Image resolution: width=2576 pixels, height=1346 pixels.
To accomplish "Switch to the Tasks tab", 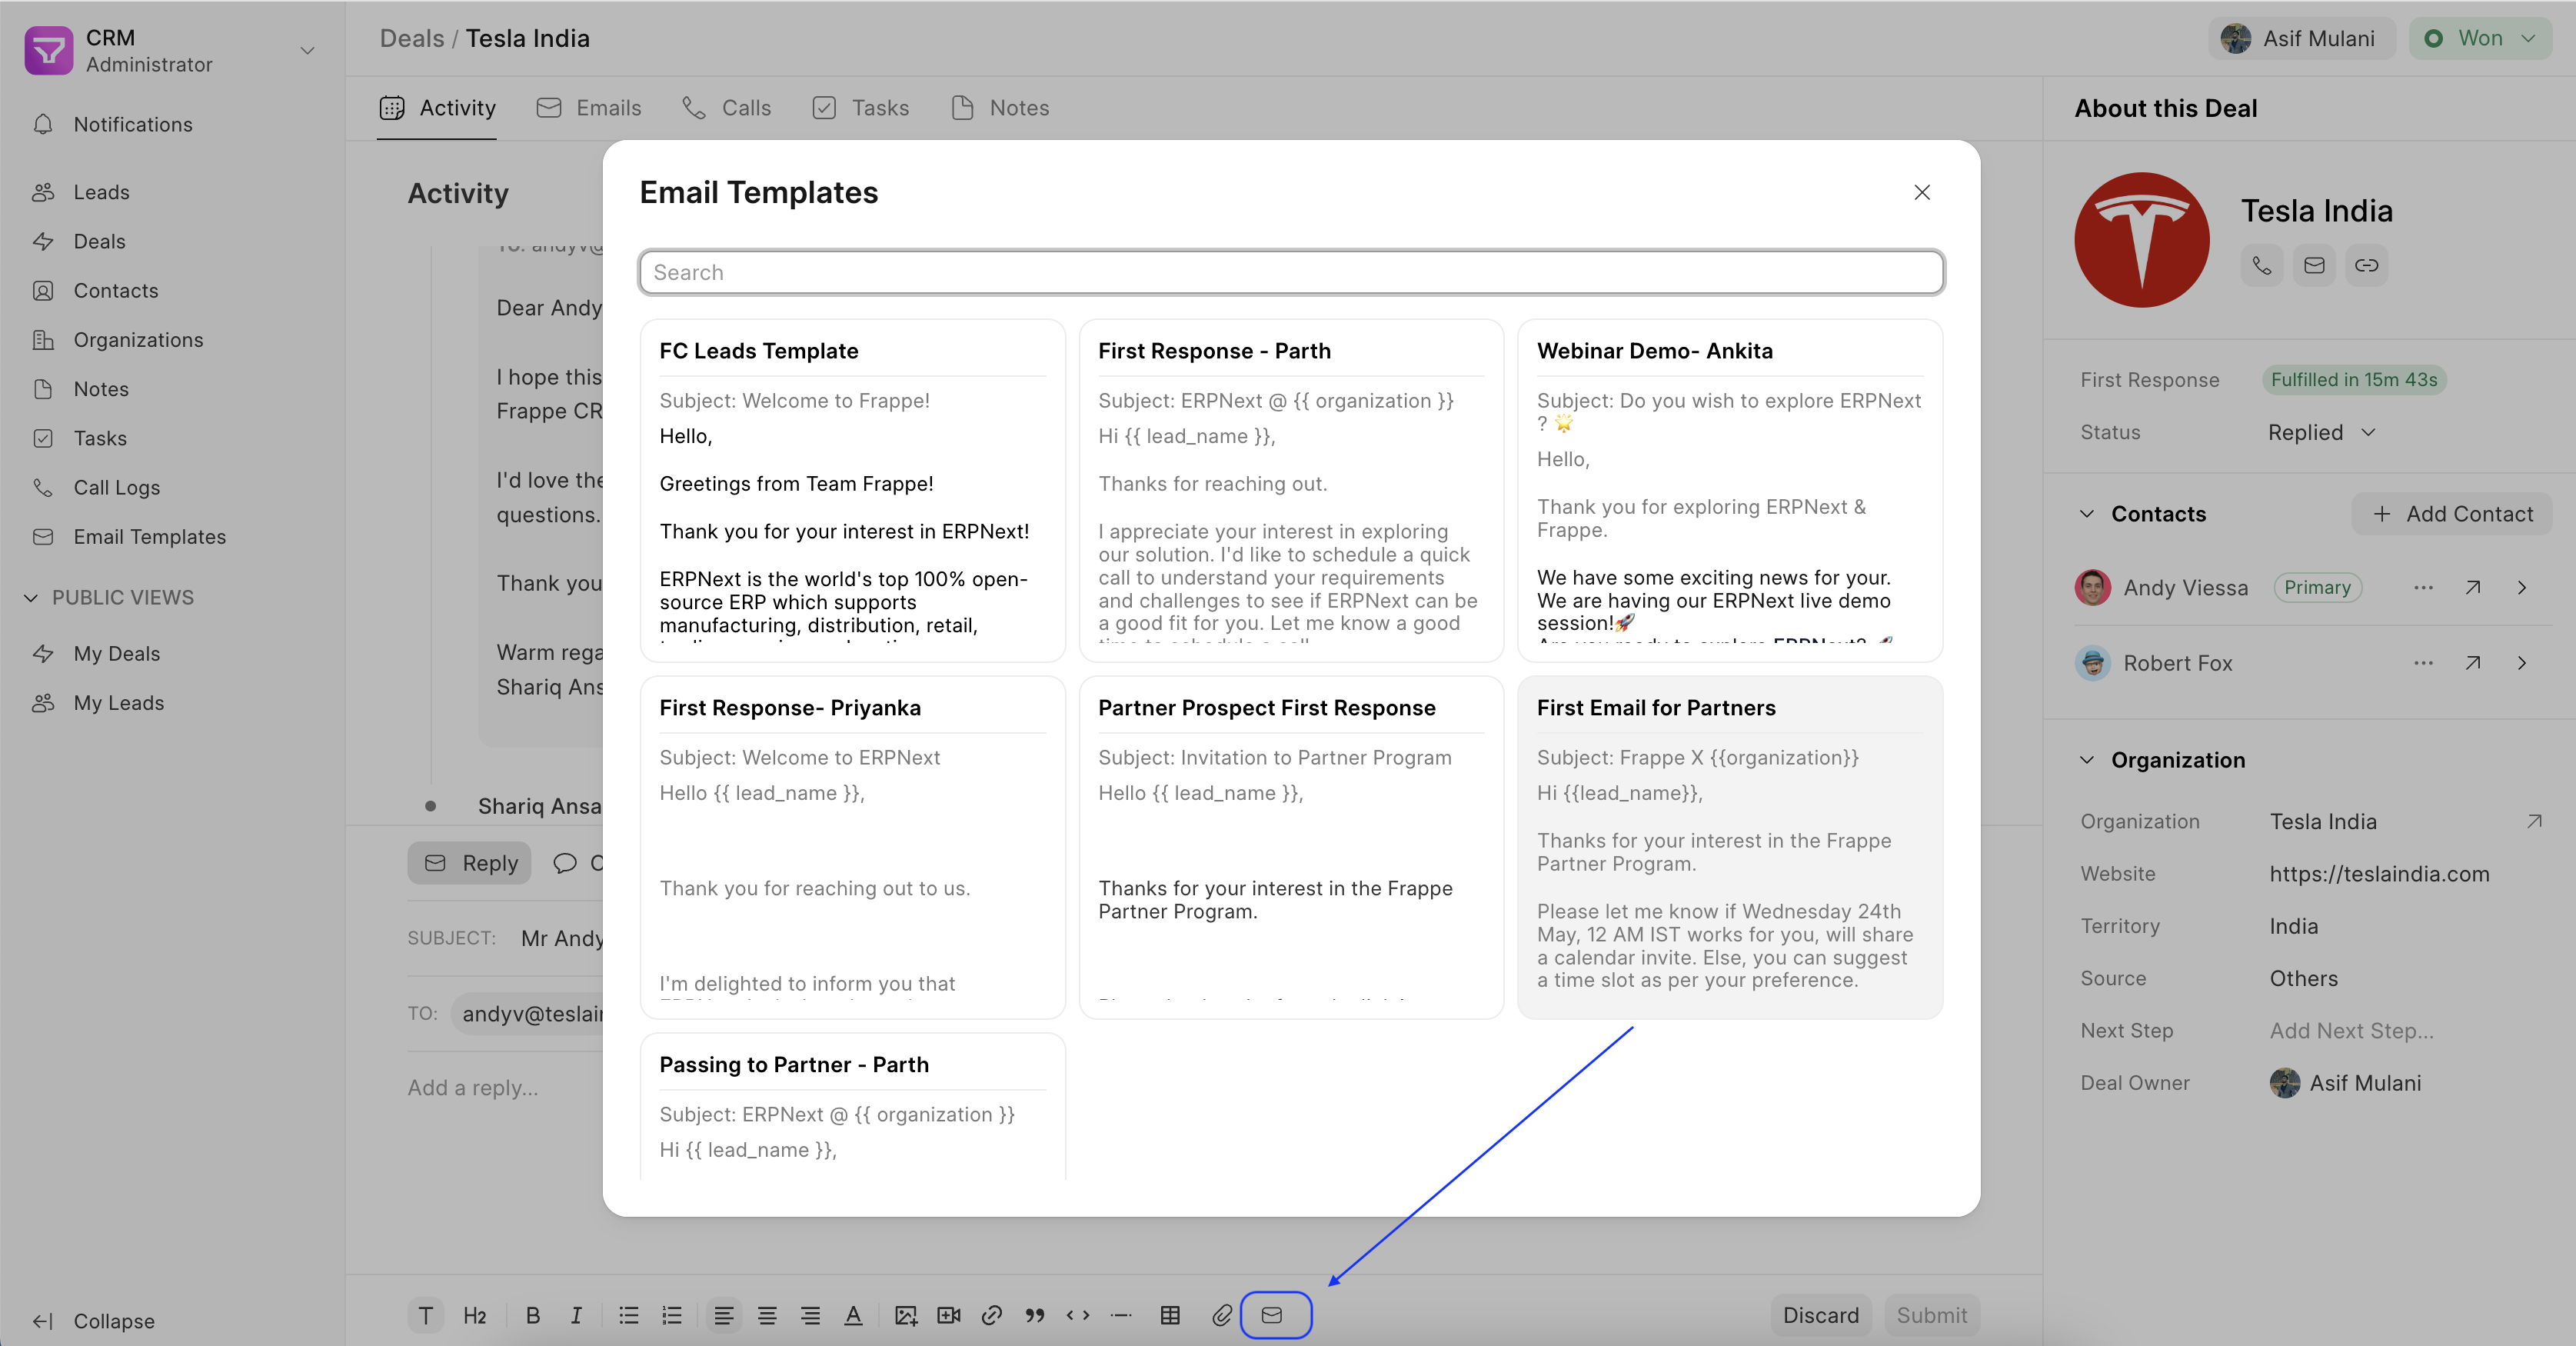I will pyautogui.click(x=861, y=108).
